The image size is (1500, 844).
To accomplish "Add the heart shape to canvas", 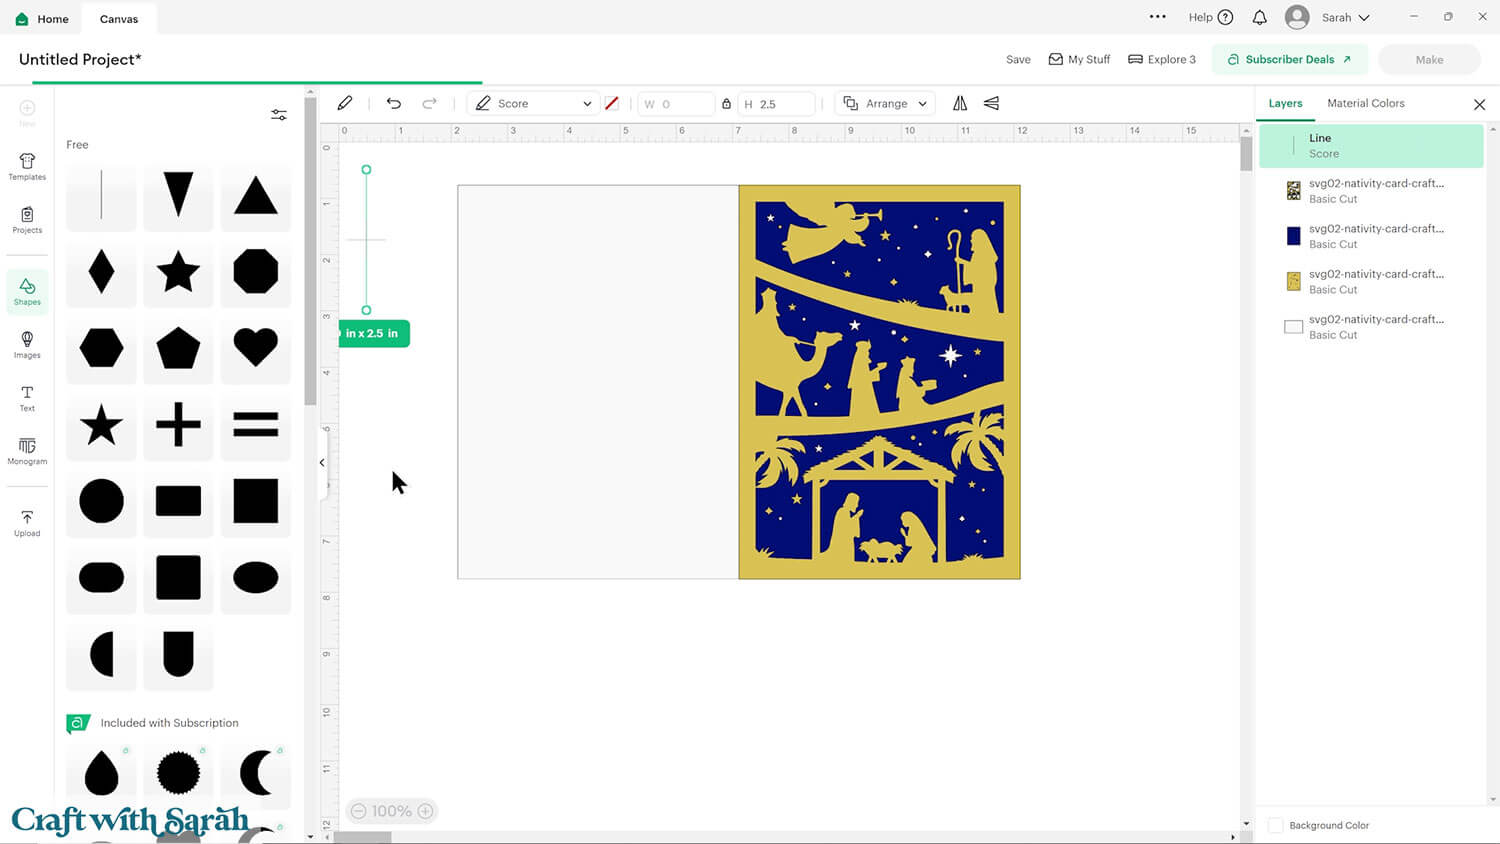I will coord(255,348).
